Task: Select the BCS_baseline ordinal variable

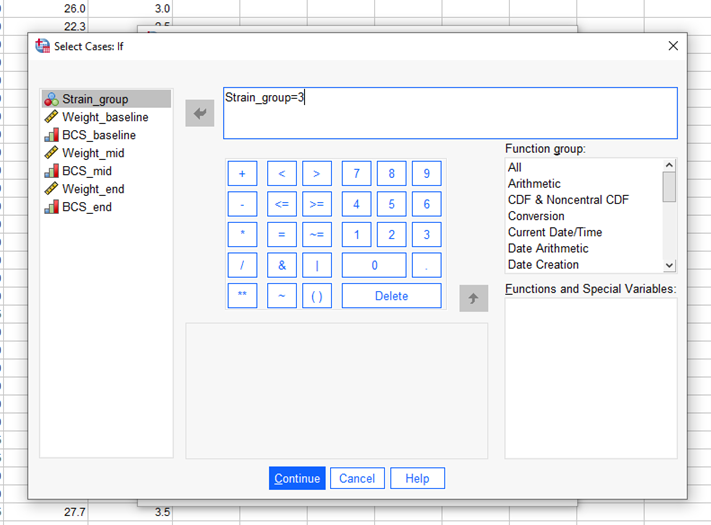Action: click(98, 135)
